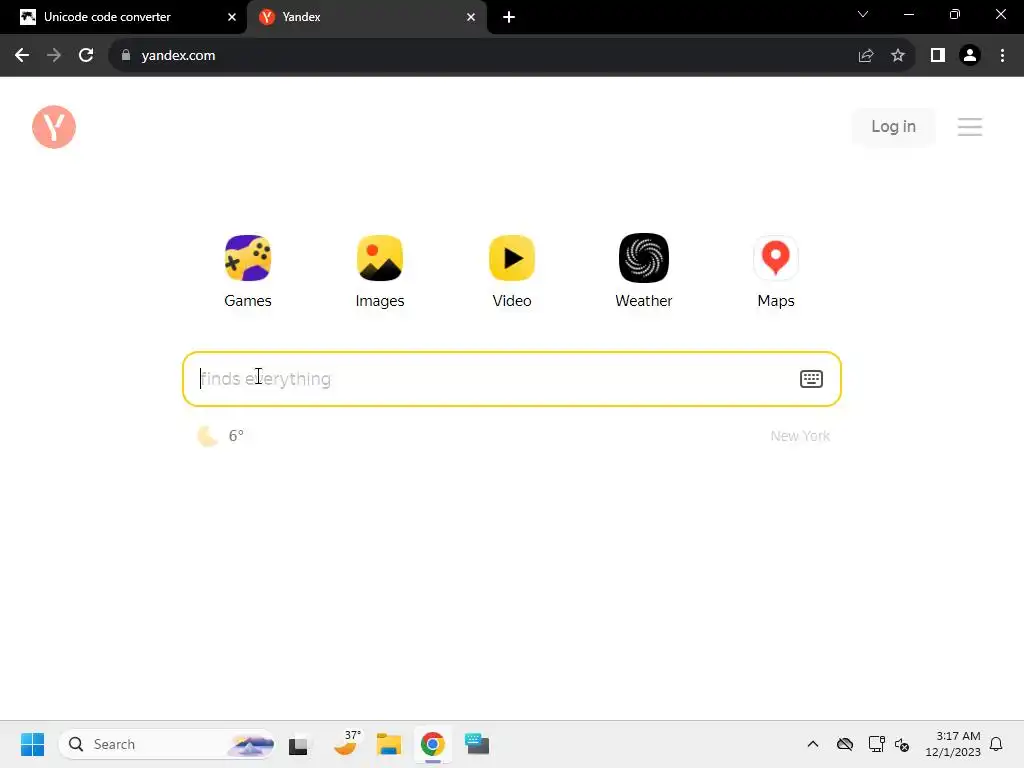Reload the yandex.com page

[86, 56]
